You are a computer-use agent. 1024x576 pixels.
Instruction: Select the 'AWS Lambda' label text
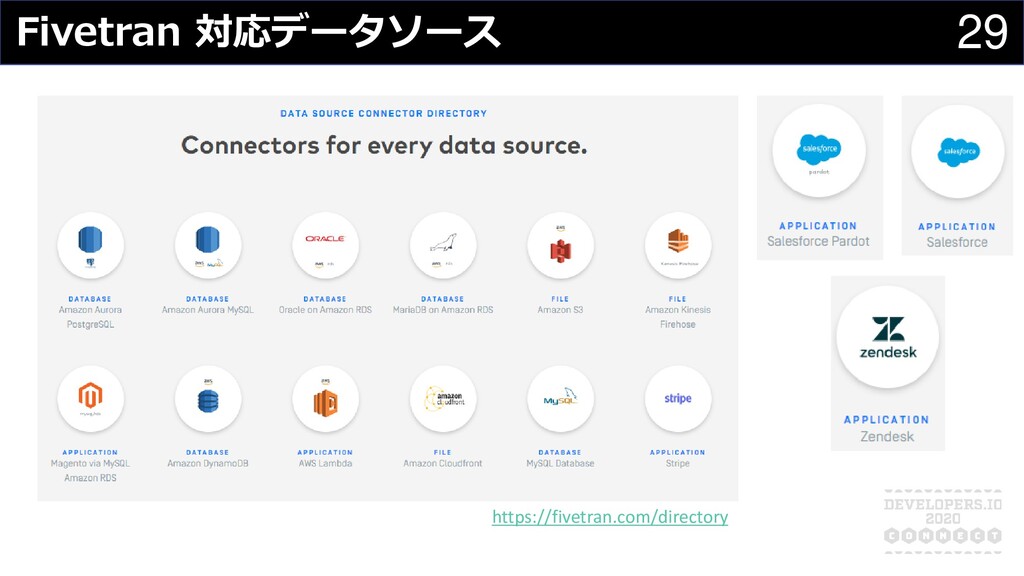325,464
